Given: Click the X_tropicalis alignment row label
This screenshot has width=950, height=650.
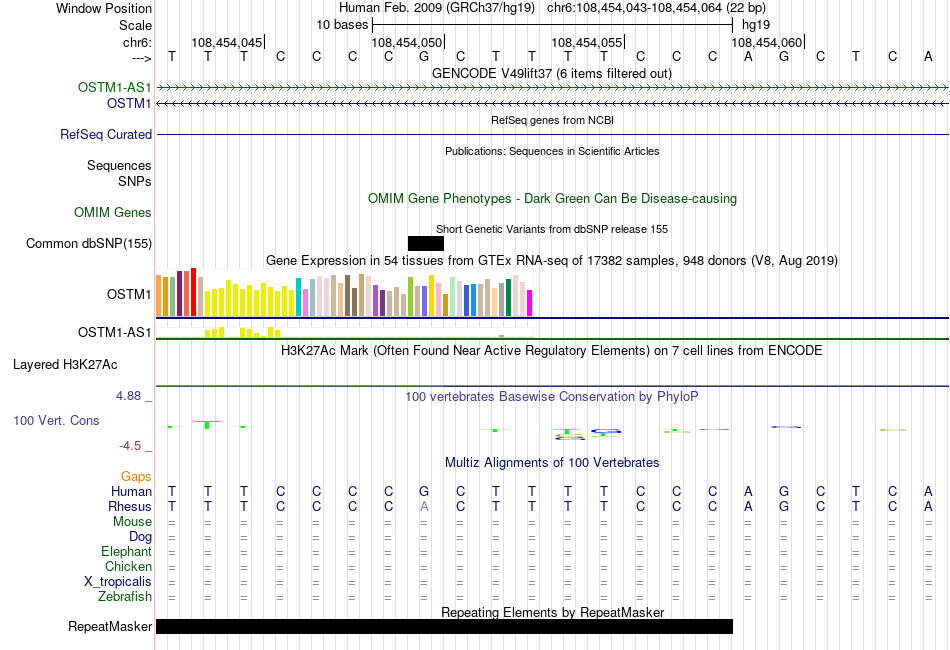Looking at the screenshot, I should tap(118, 582).
